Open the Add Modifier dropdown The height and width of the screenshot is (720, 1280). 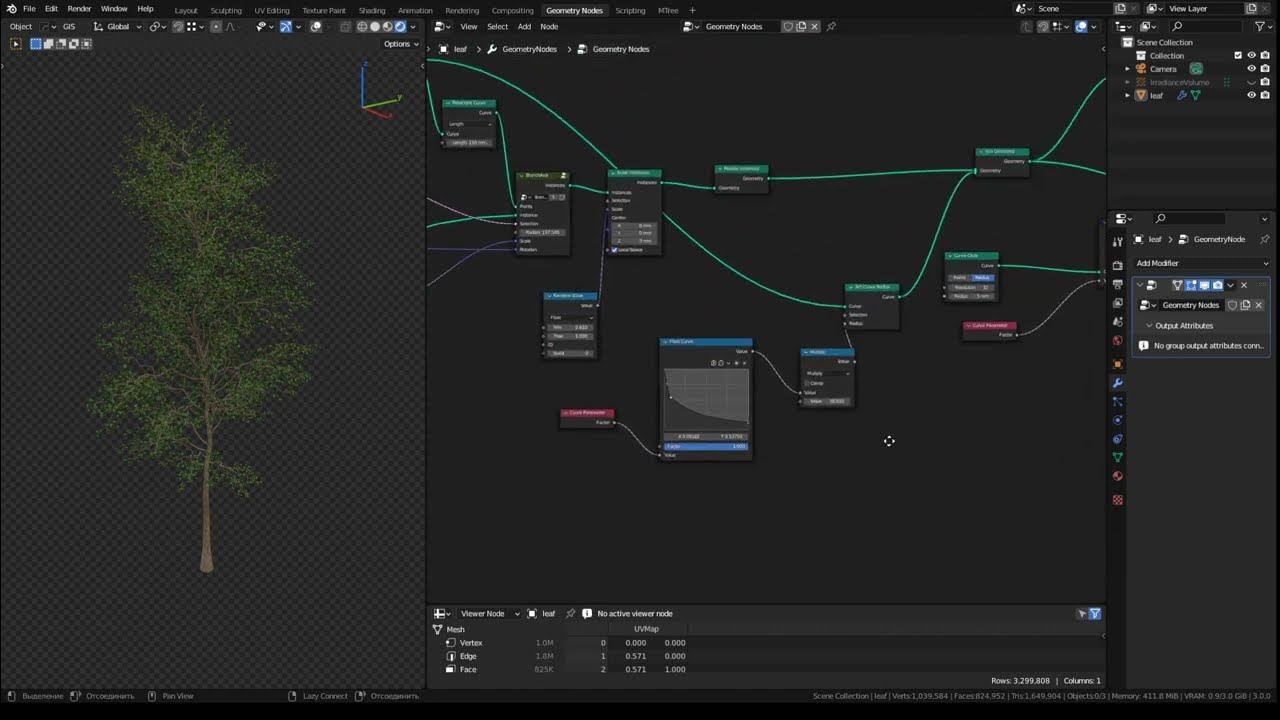[x=1202, y=263]
